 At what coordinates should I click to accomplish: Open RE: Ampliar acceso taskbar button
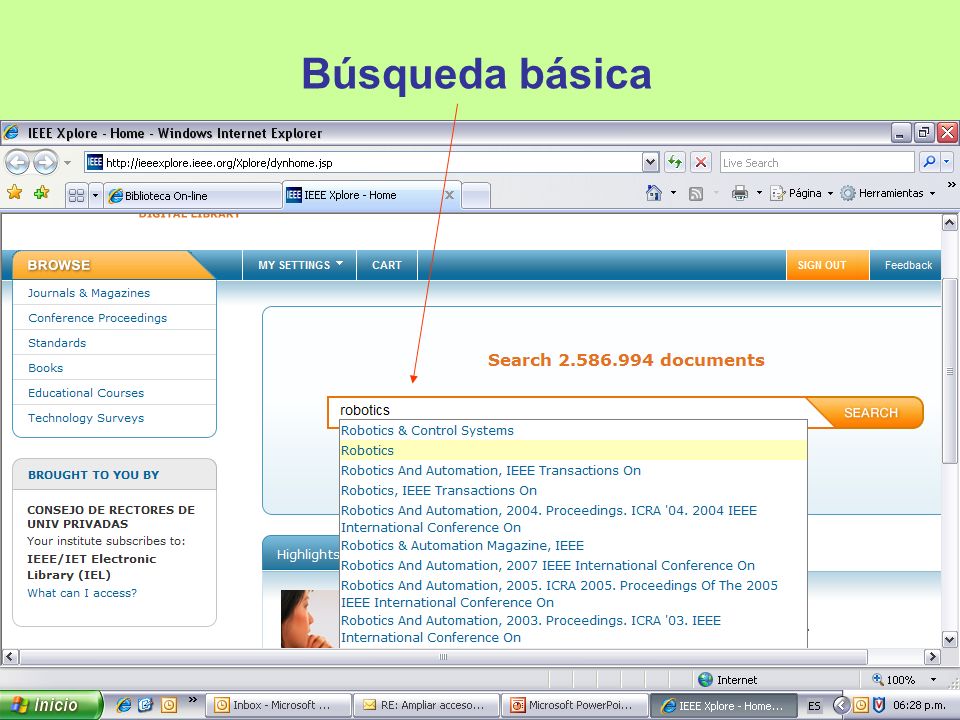427,705
